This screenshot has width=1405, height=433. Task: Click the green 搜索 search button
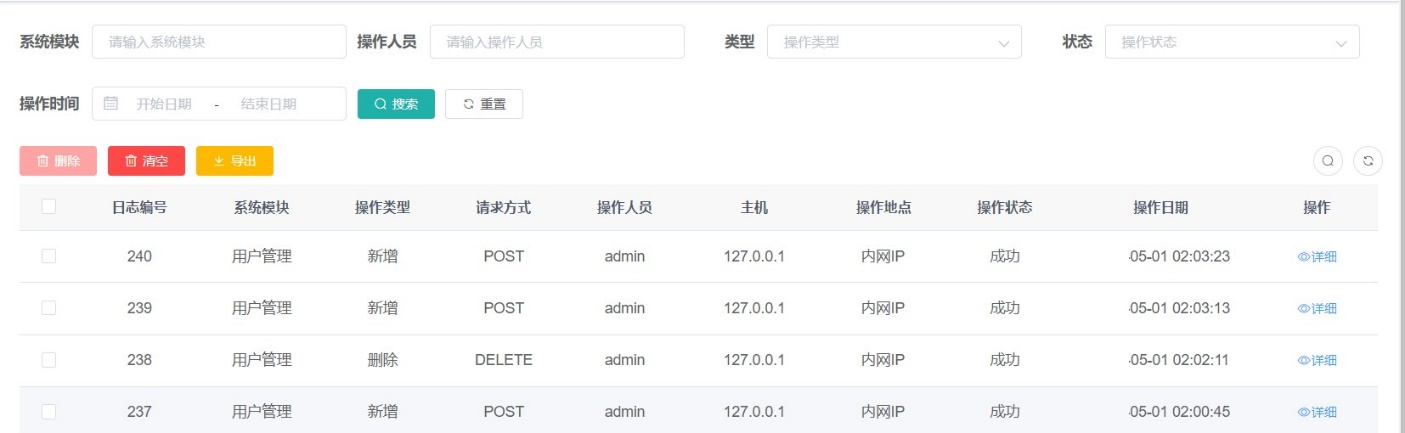coord(396,104)
